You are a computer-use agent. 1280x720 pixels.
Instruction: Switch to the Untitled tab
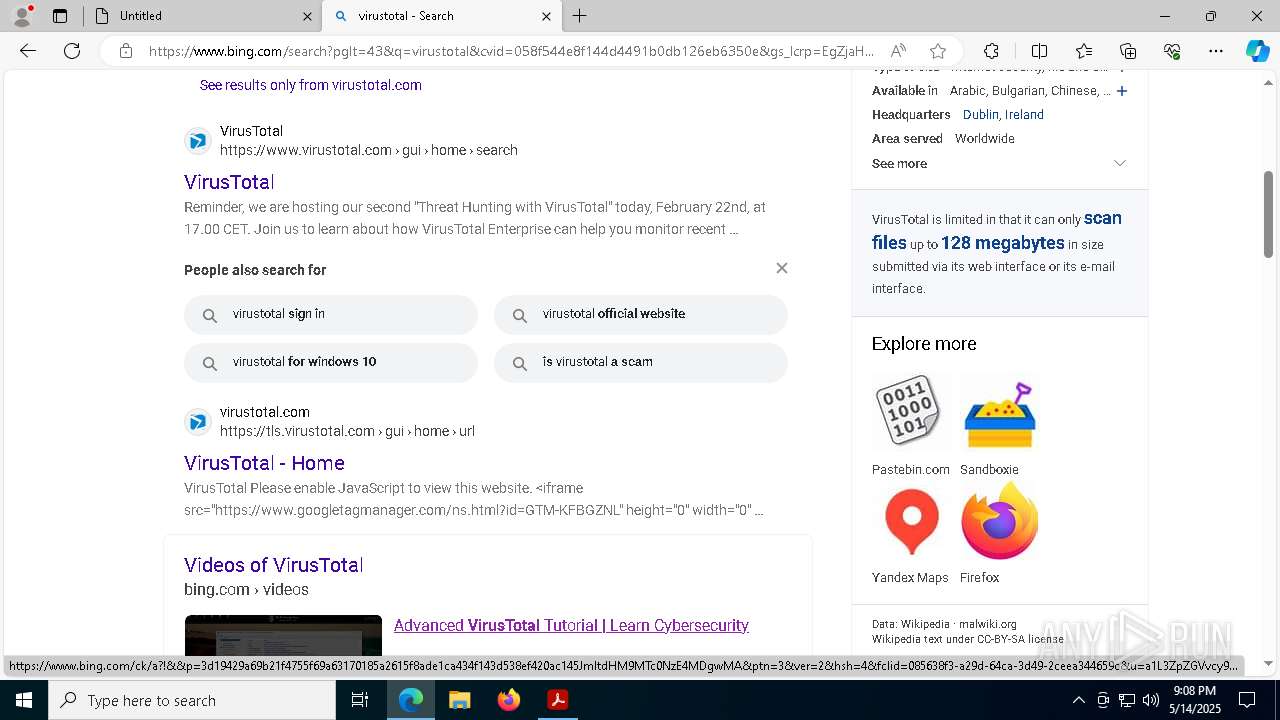200,16
